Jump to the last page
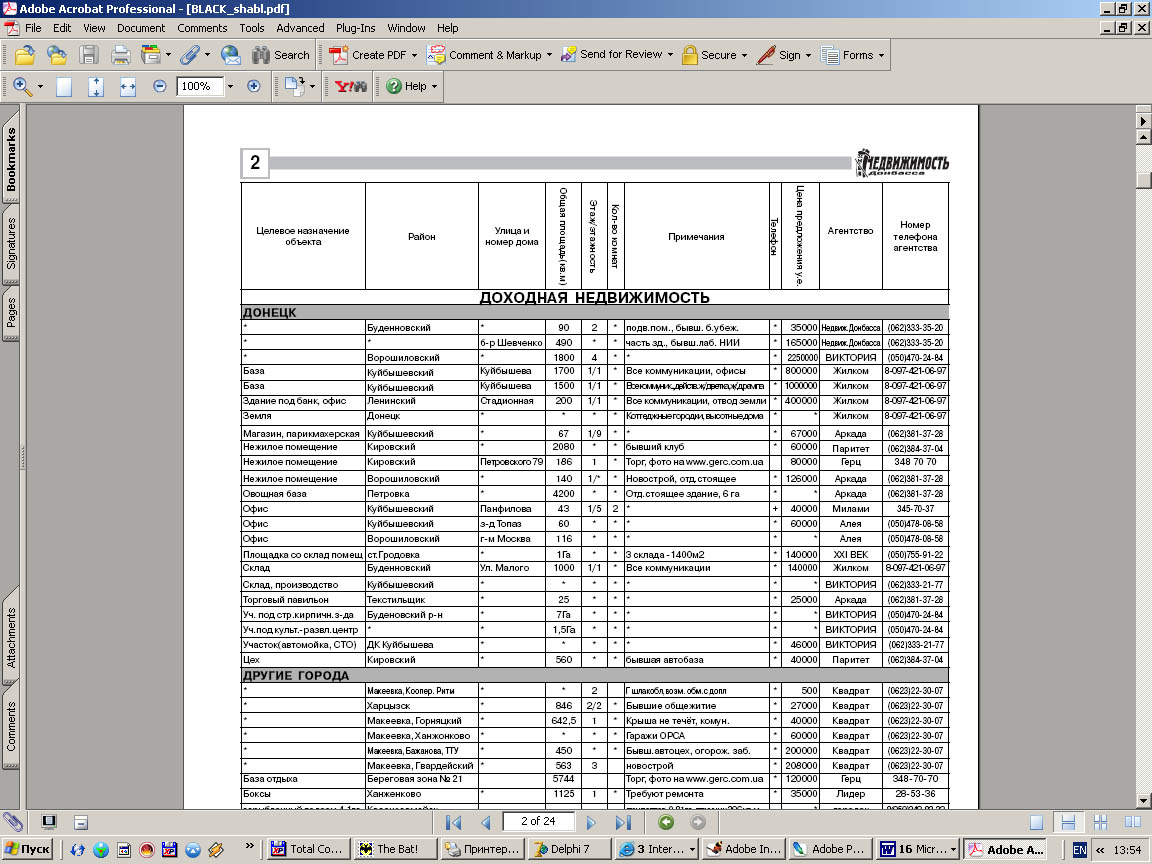 (x=623, y=823)
